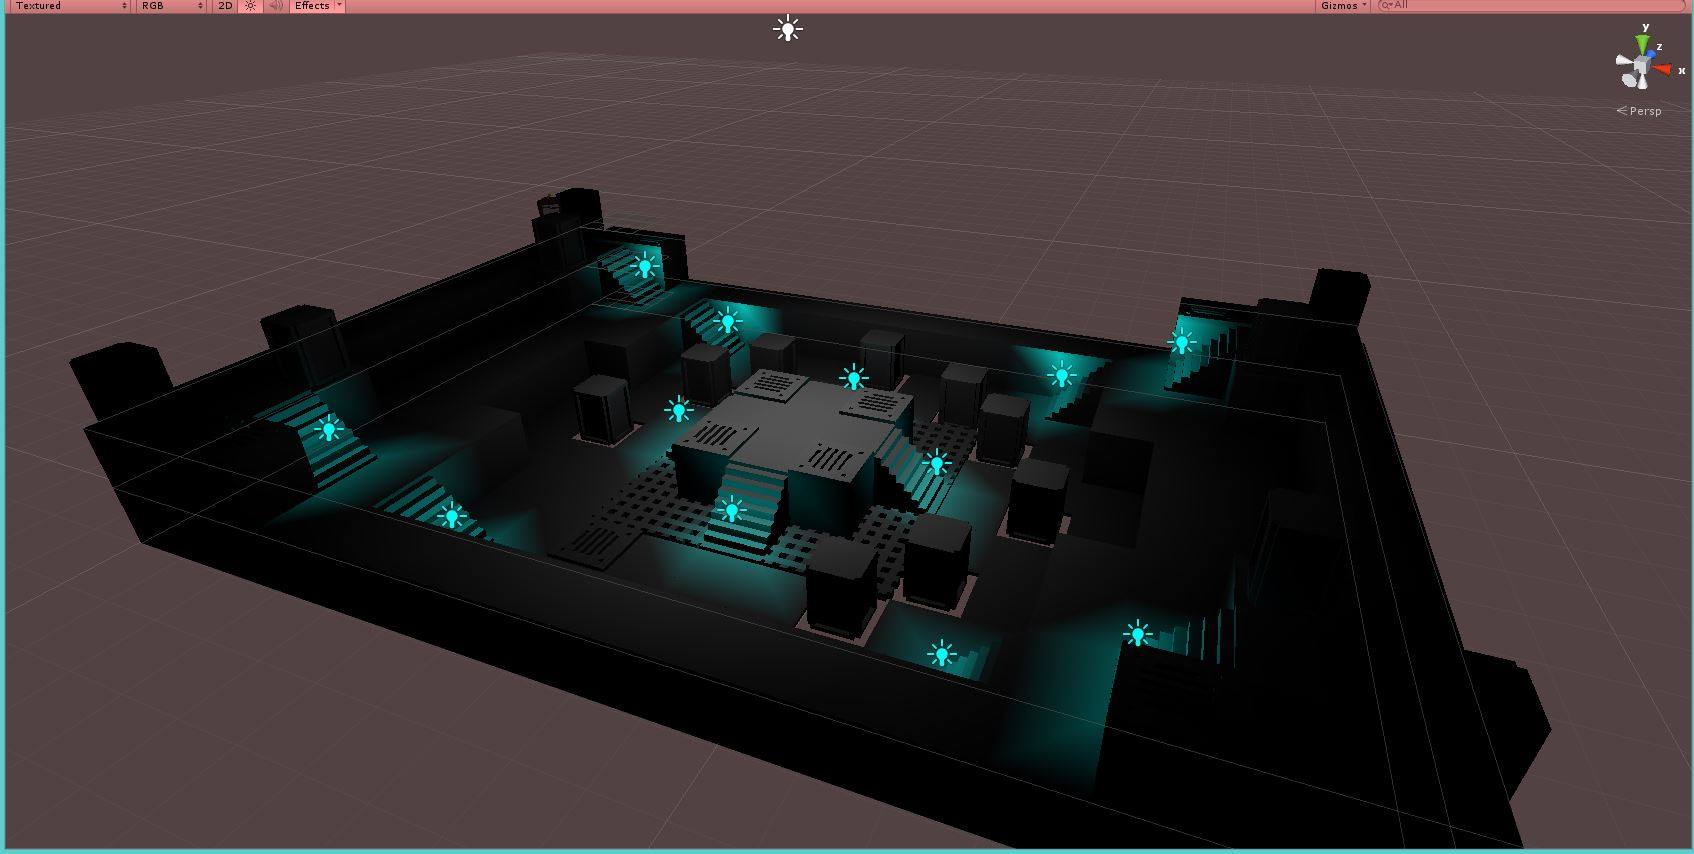Select the leftmost cyan point light
The width and height of the screenshot is (1694, 854).
pyautogui.click(x=328, y=430)
